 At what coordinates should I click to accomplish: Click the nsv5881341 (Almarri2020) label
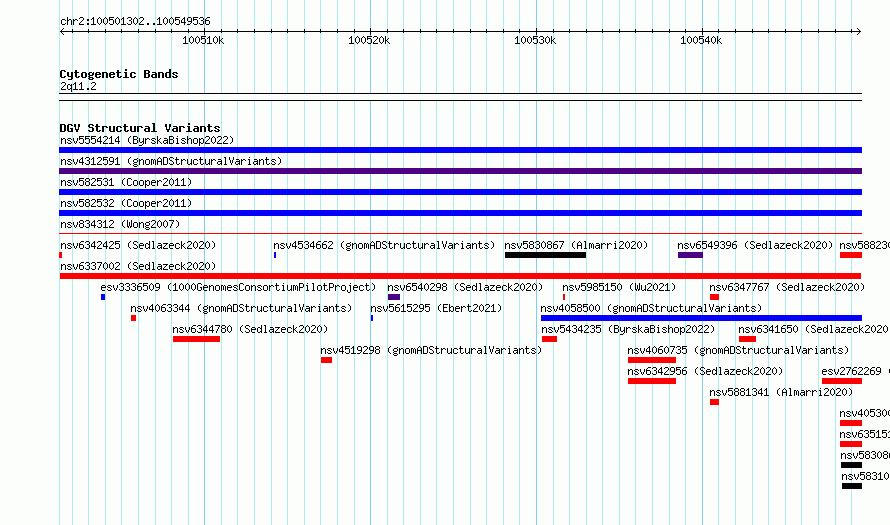click(x=781, y=392)
